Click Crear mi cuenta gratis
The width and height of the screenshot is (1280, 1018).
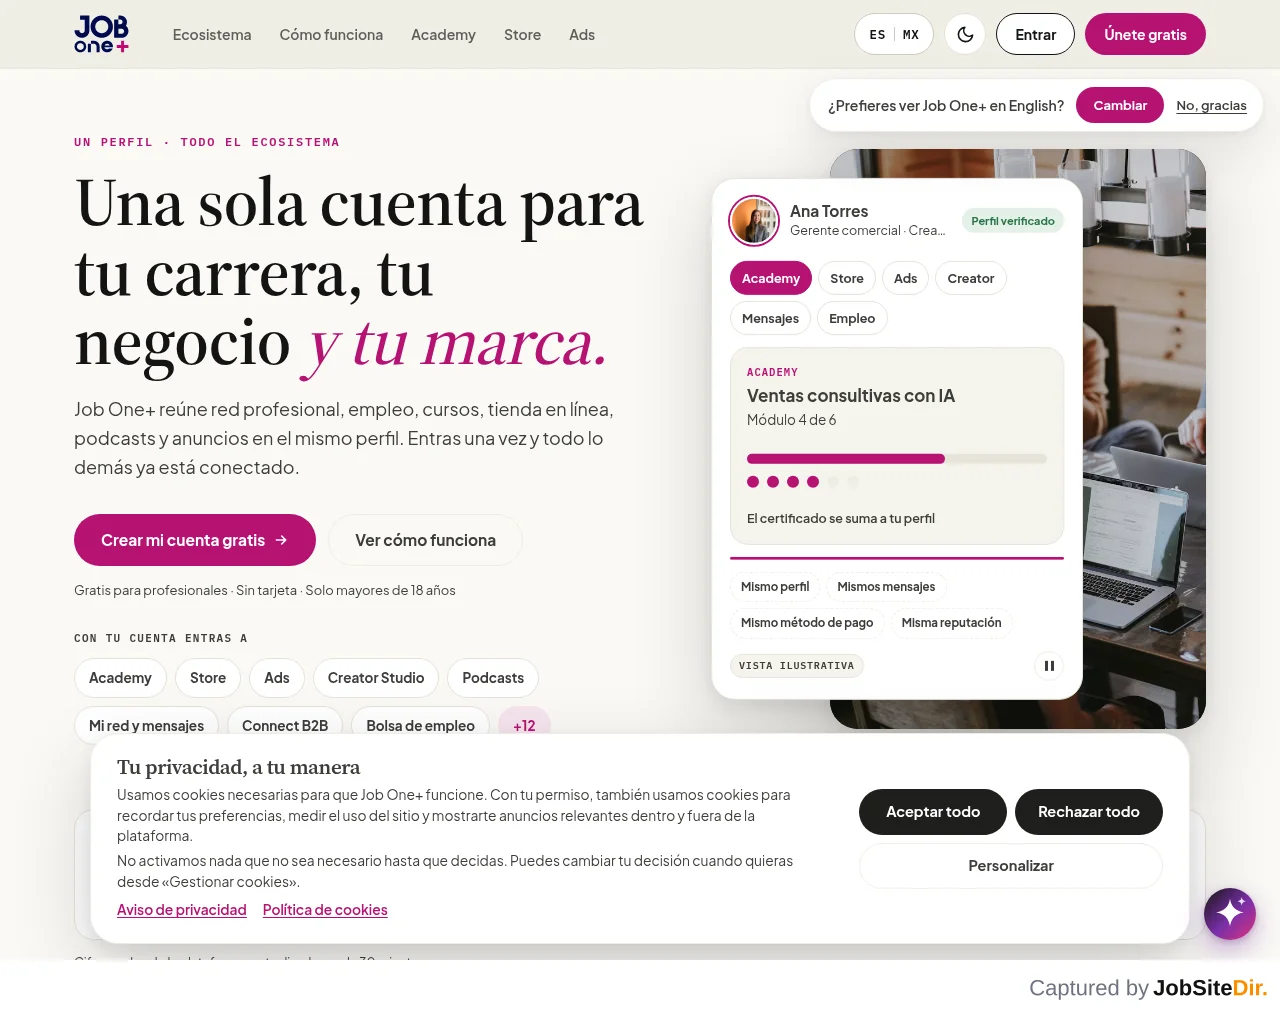pyautogui.click(x=195, y=540)
